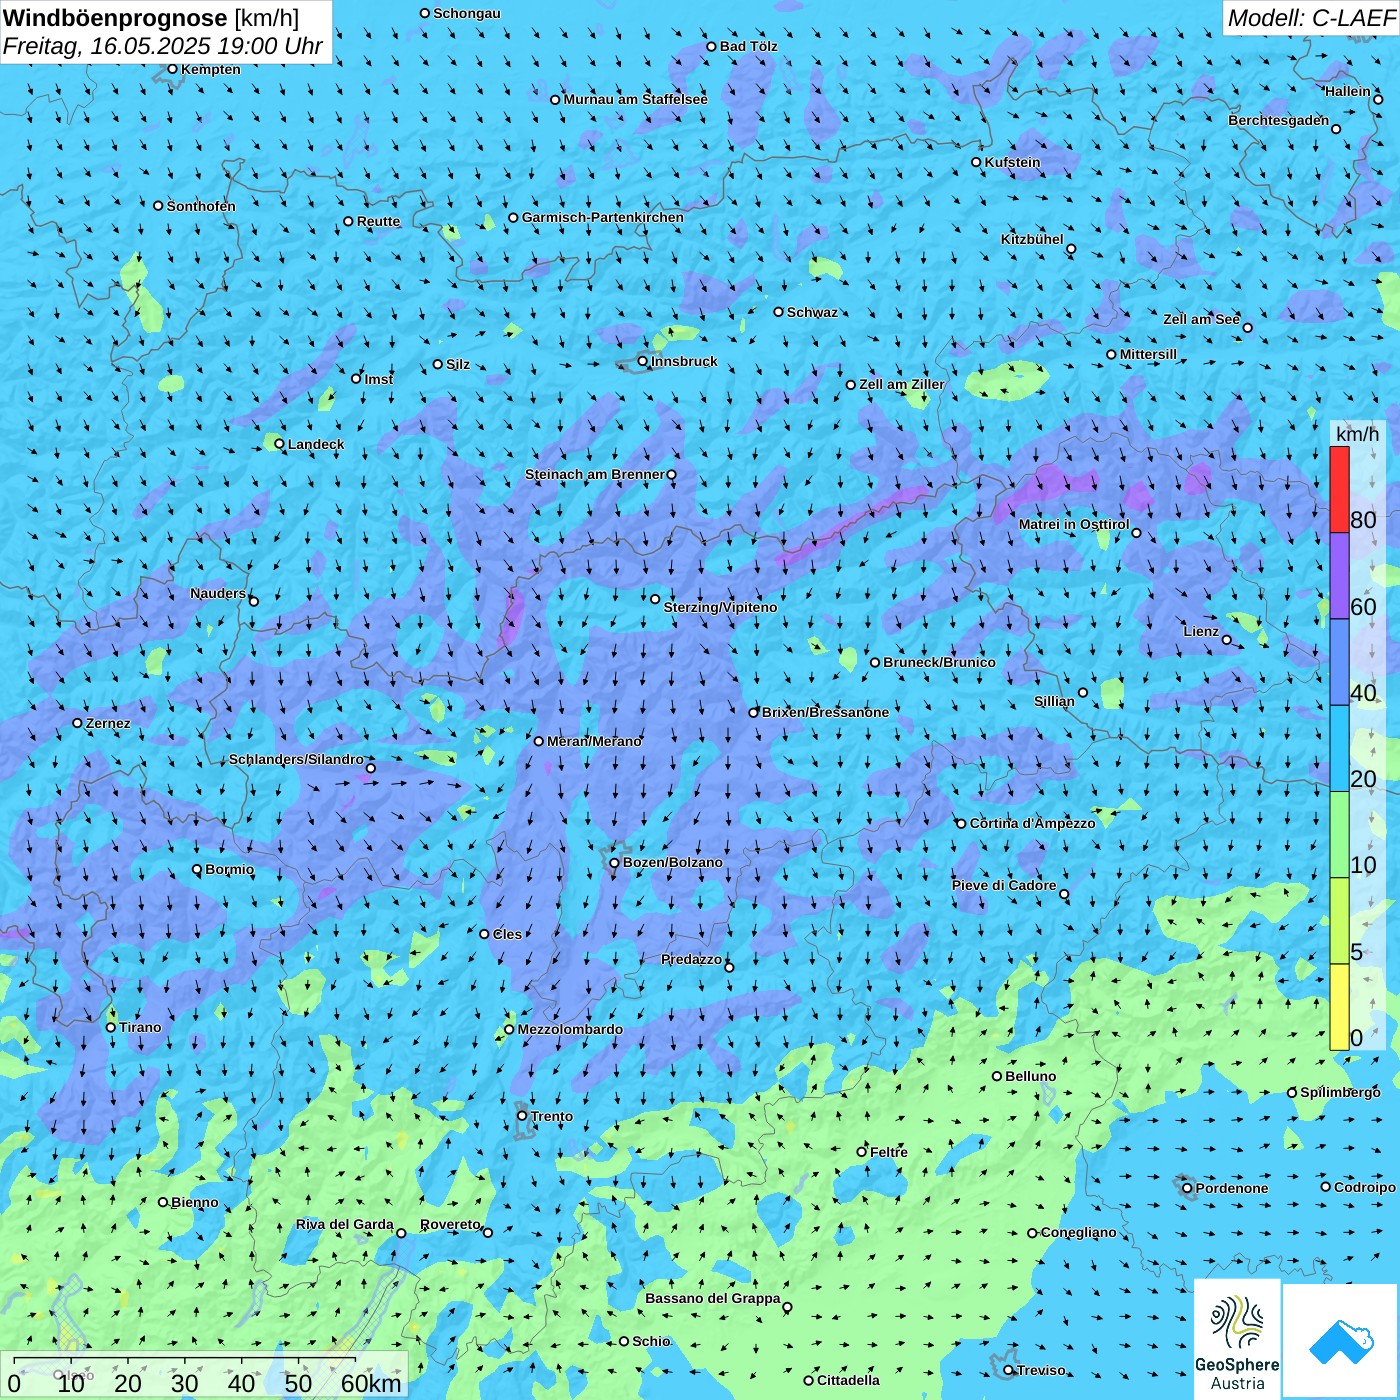Viewport: 1400px width, 1400px height.
Task: Click the Tirano city marker
Action: [111, 1027]
